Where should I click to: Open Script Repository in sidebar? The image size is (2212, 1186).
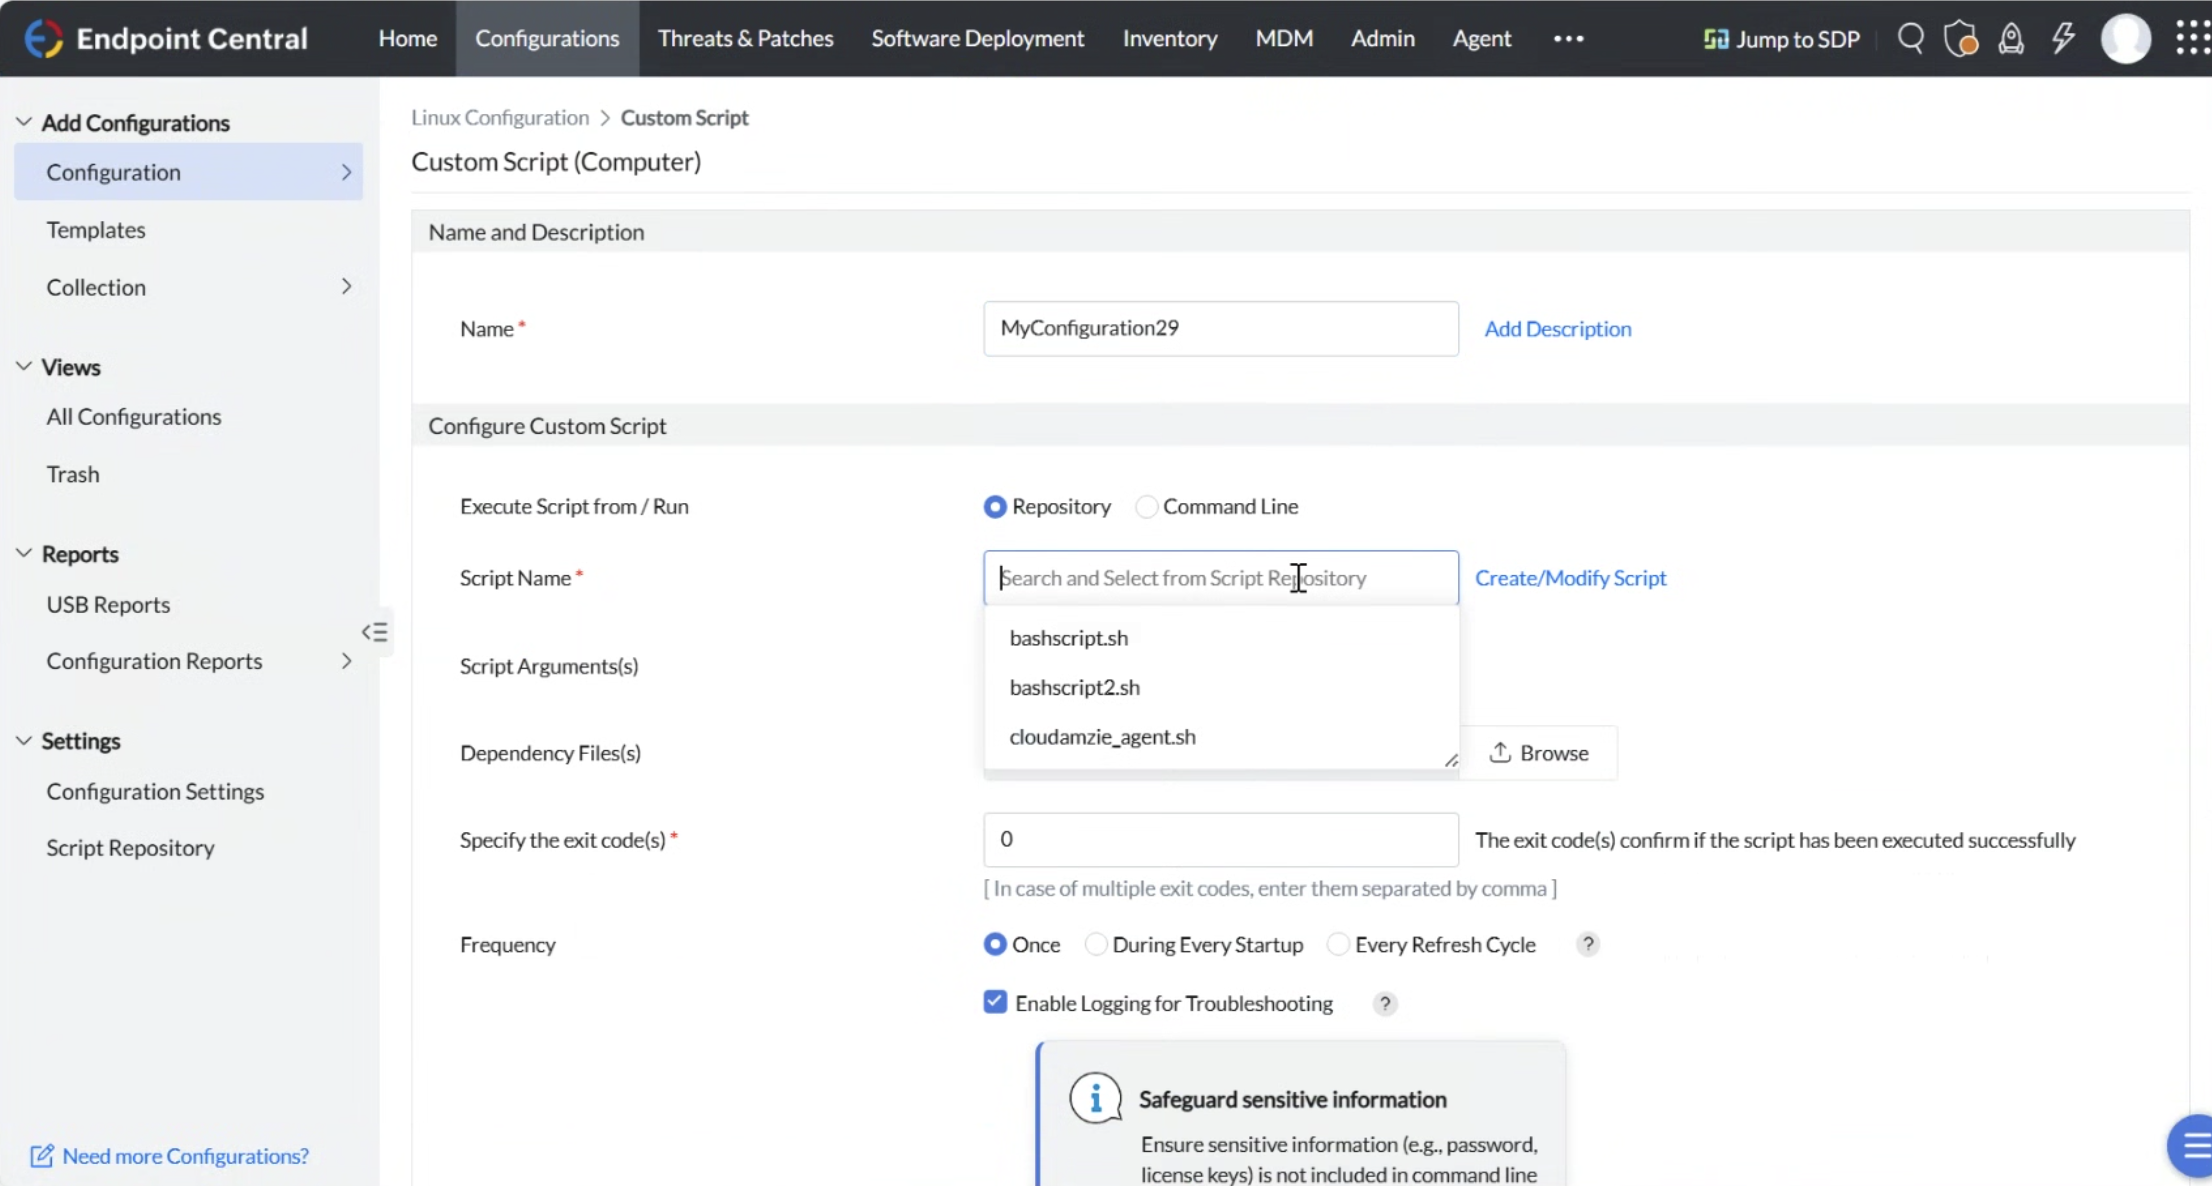coord(130,847)
